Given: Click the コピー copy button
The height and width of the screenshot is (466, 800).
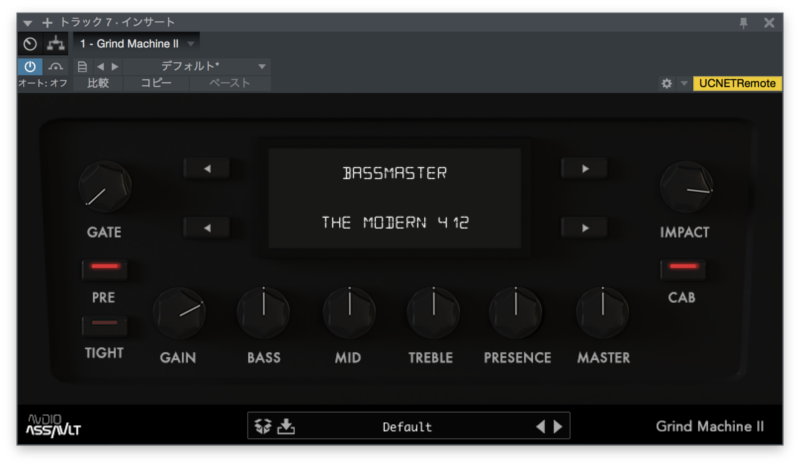Looking at the screenshot, I should [156, 83].
